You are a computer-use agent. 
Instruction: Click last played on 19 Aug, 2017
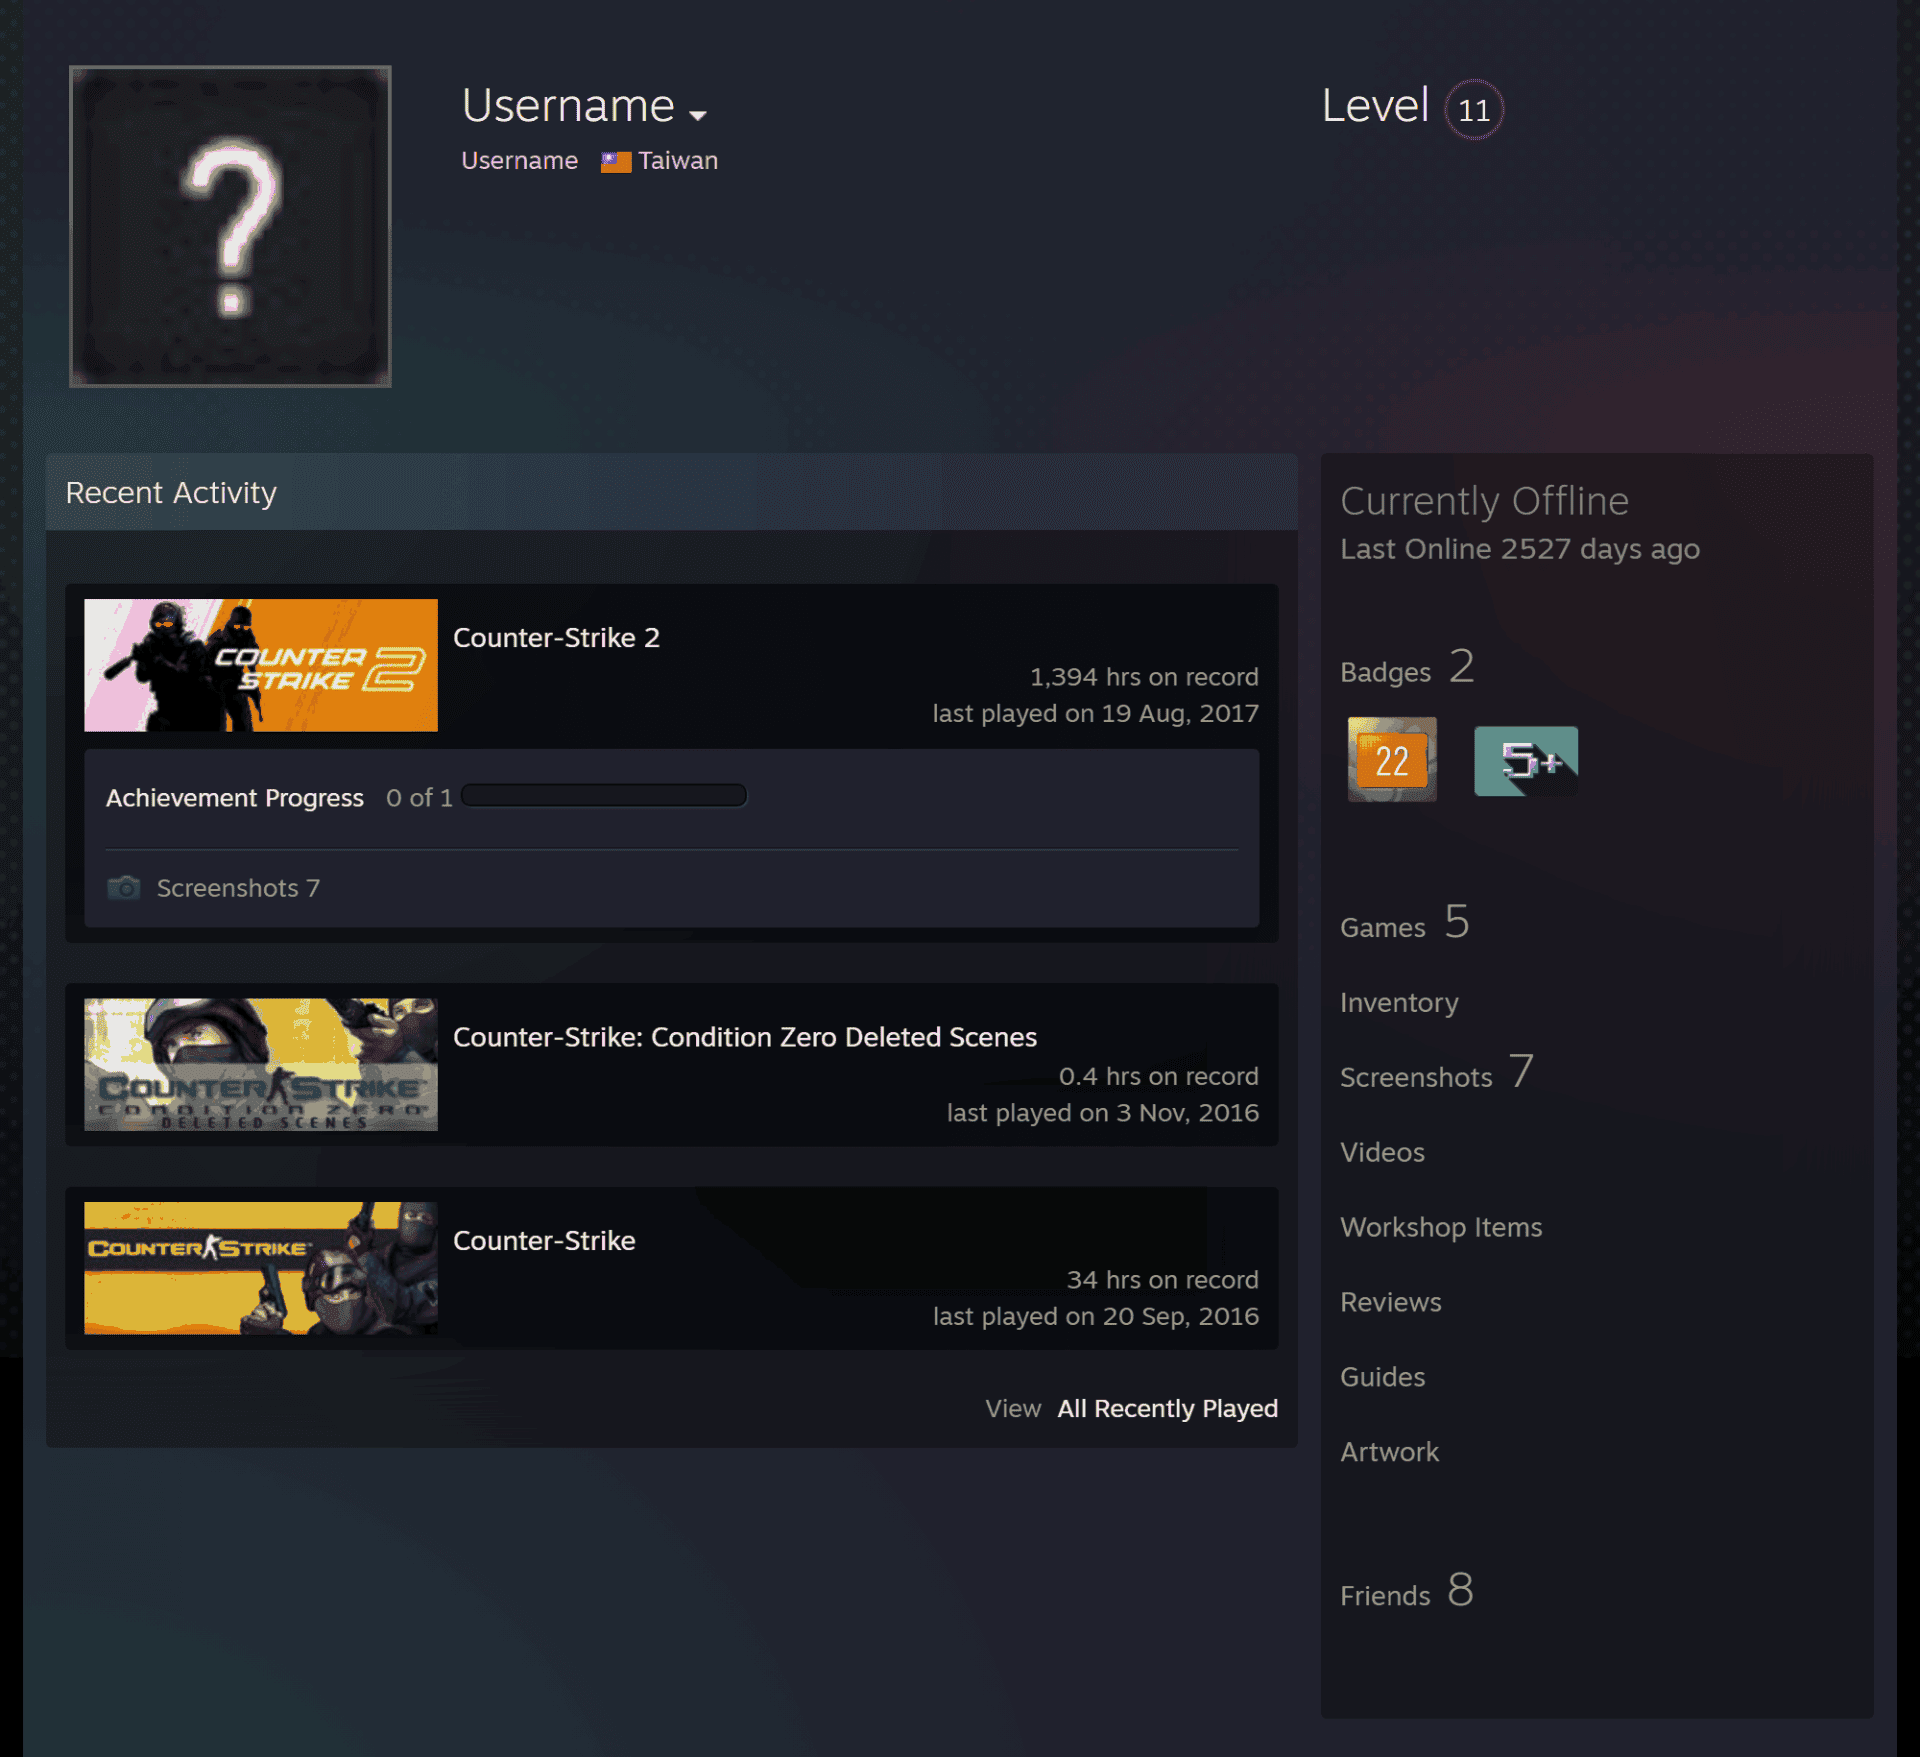point(1095,713)
